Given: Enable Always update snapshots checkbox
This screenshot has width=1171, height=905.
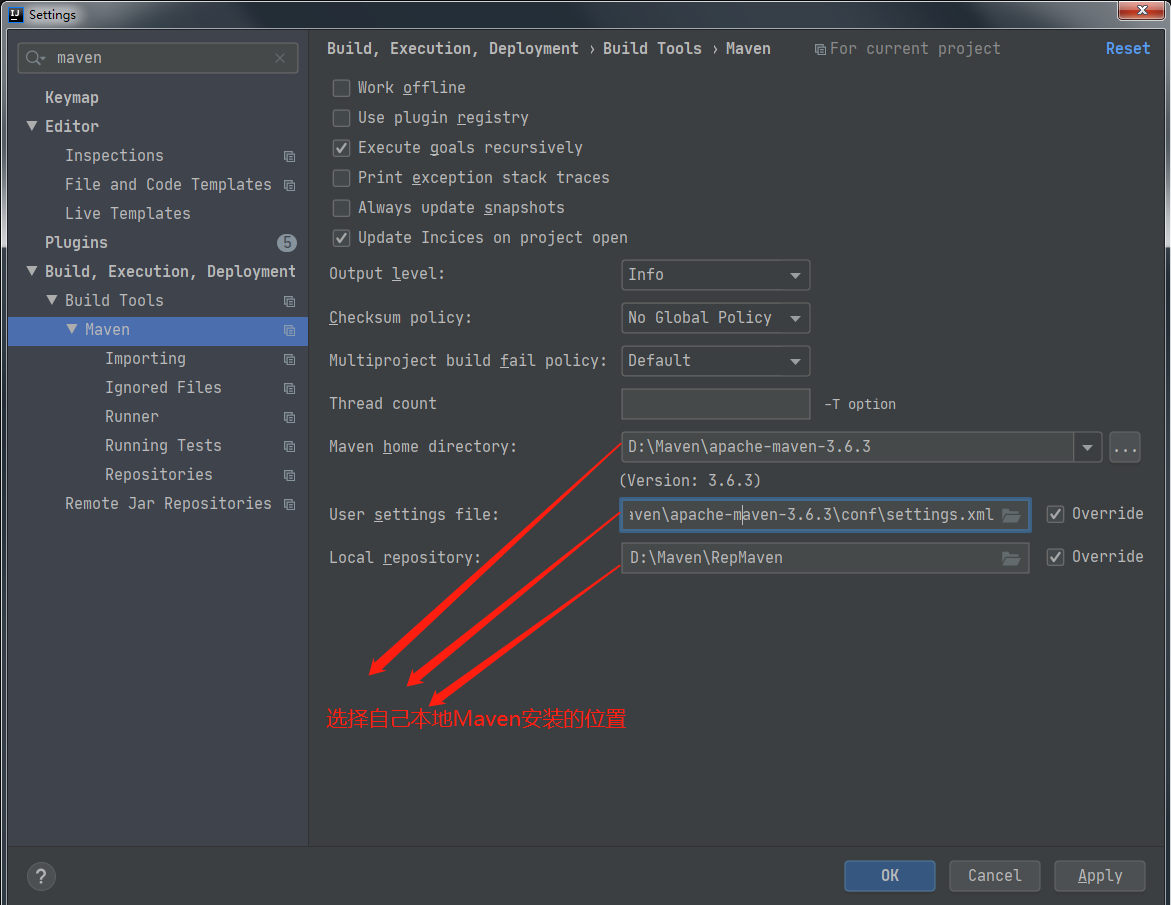Looking at the screenshot, I should 341,208.
